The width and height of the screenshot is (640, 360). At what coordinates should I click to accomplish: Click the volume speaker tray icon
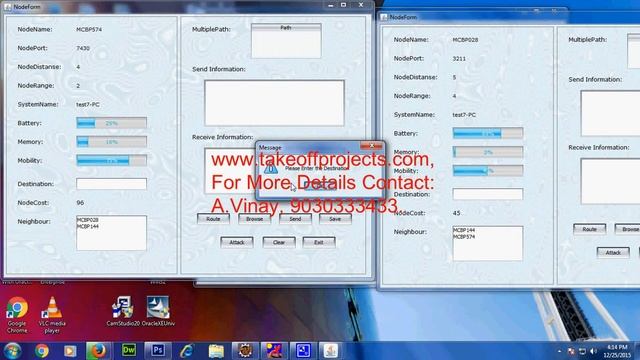(593, 351)
